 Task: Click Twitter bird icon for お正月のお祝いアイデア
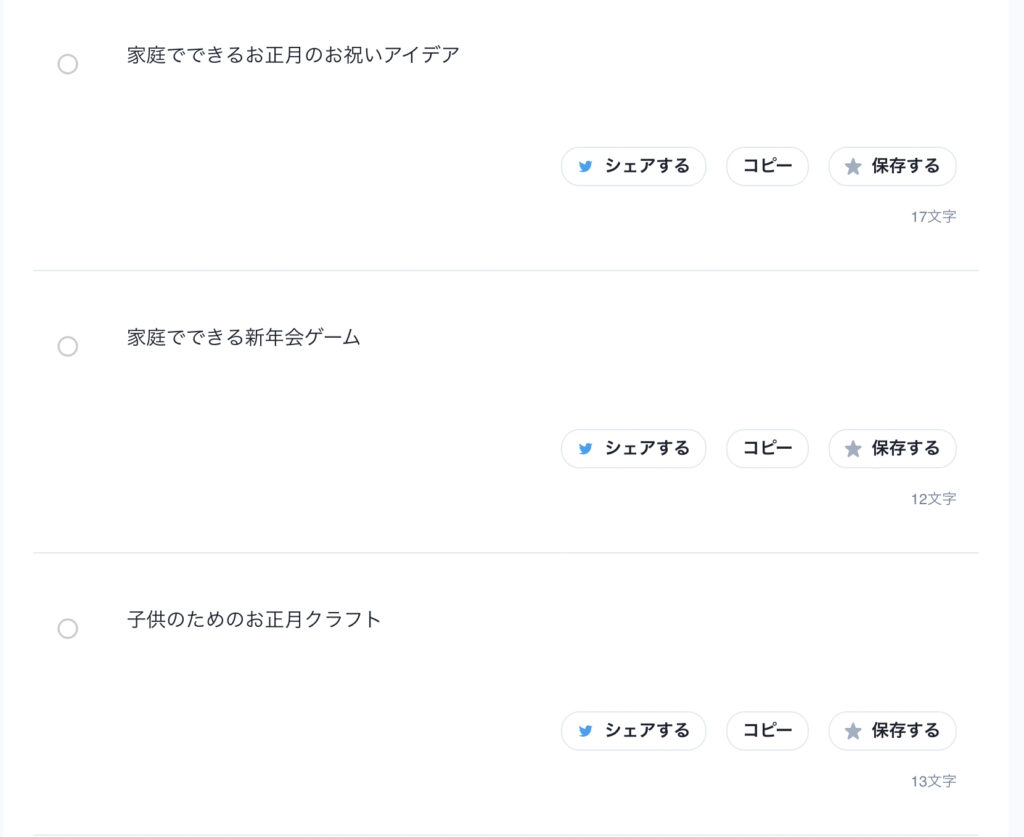point(585,167)
